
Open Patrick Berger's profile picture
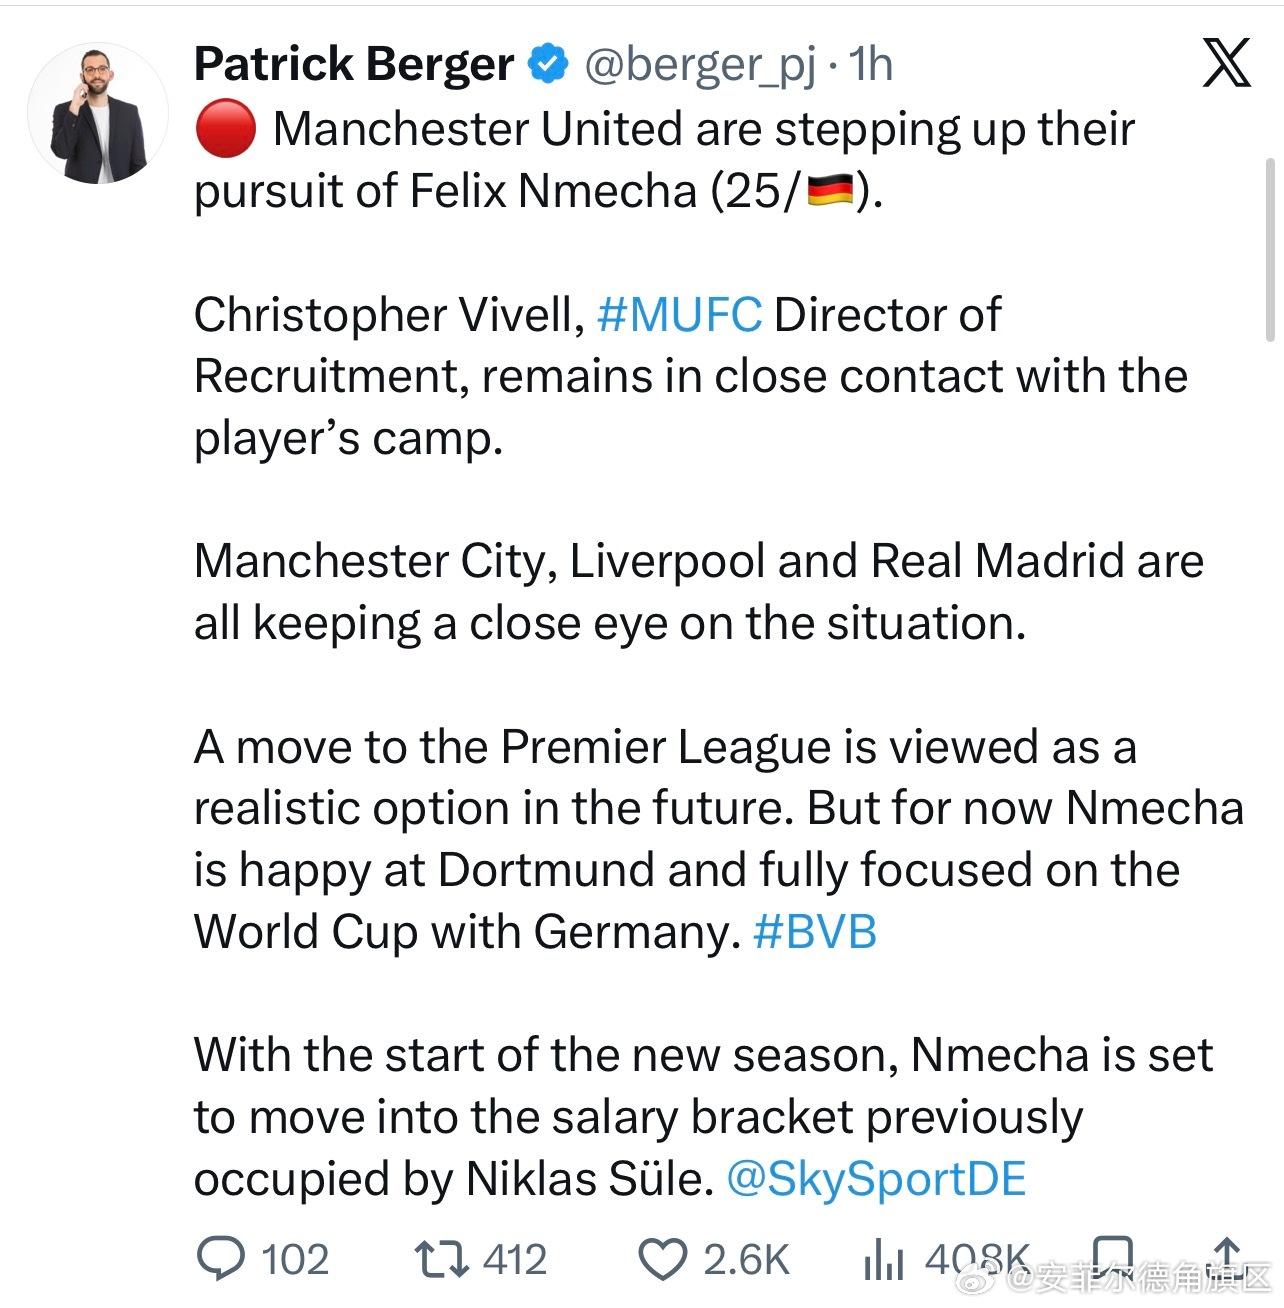[97, 114]
